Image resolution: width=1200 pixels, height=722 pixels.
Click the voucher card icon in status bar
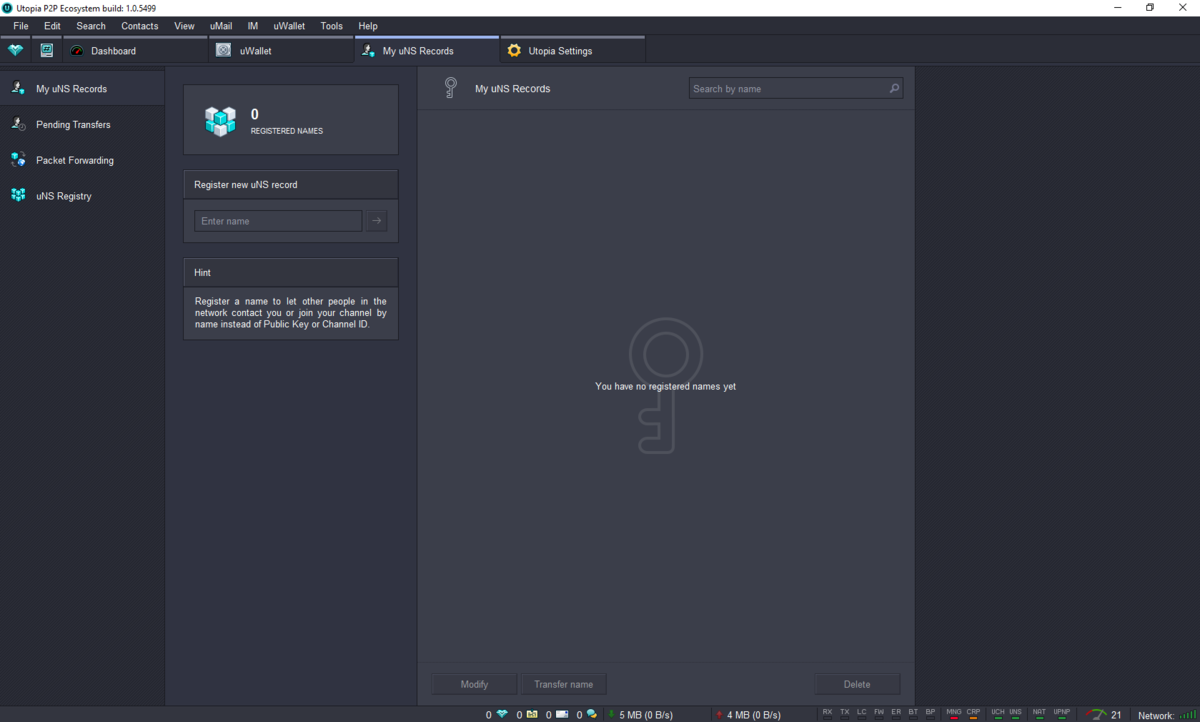pos(532,714)
